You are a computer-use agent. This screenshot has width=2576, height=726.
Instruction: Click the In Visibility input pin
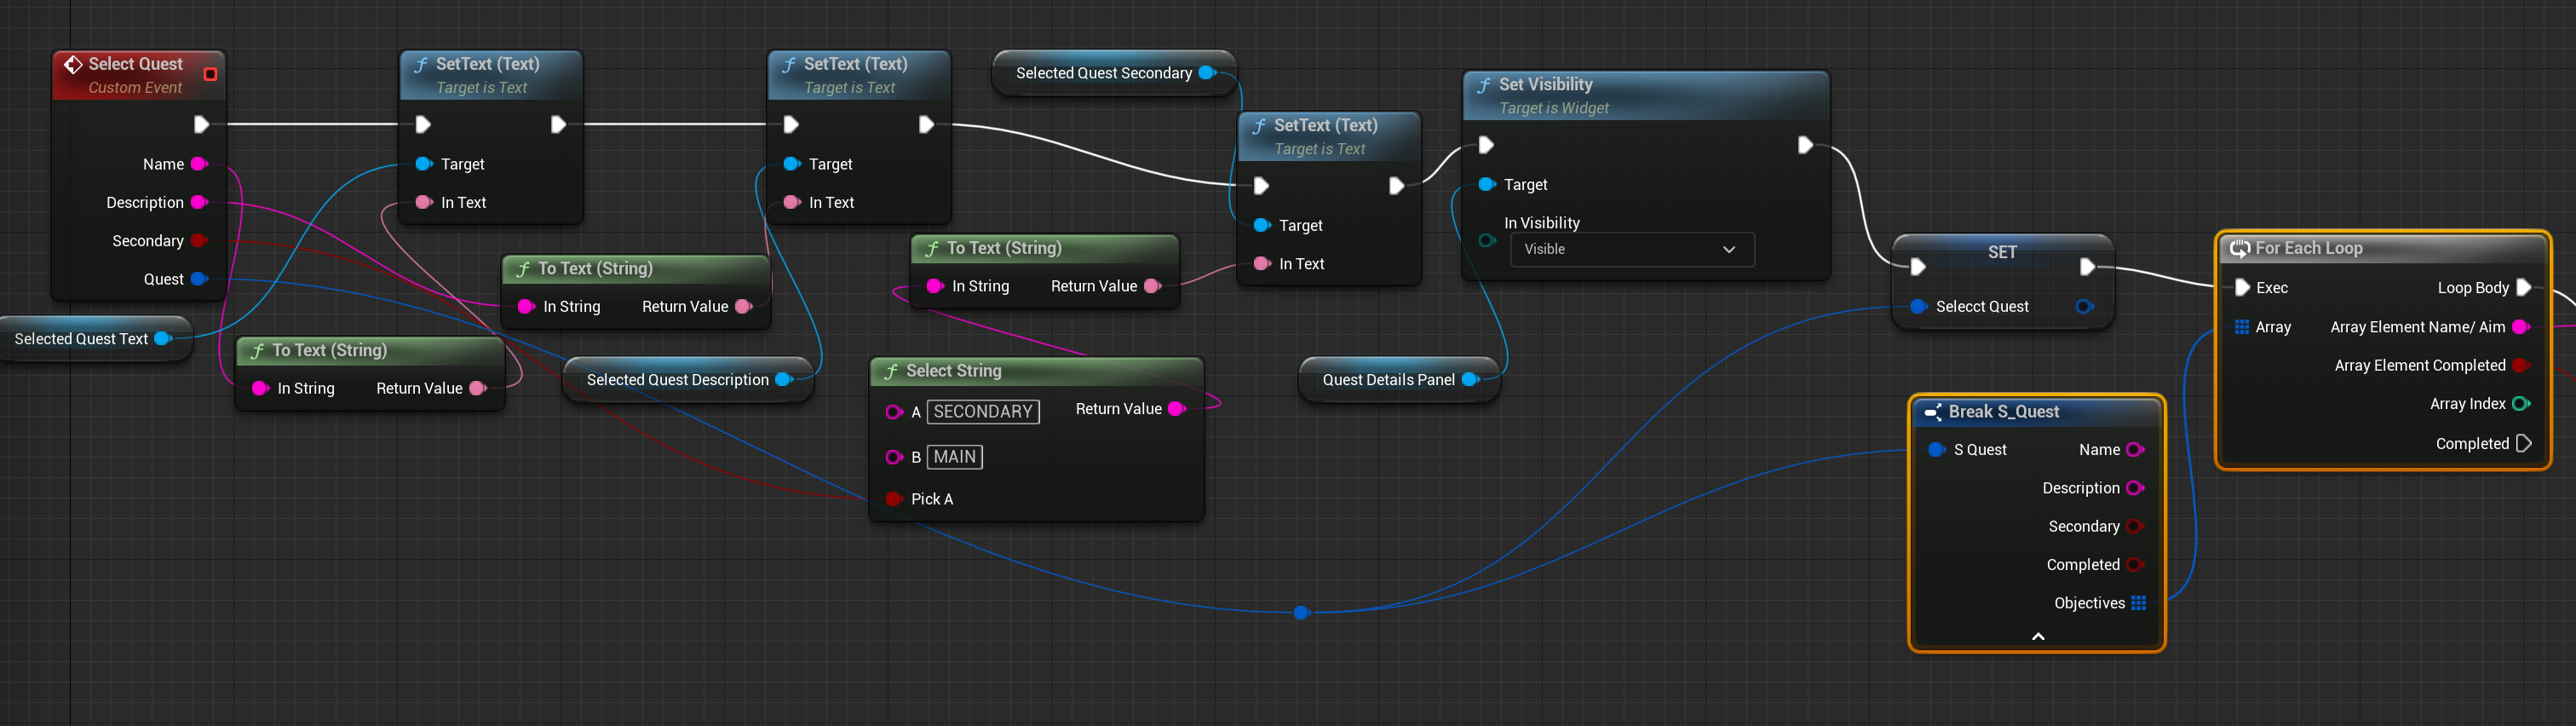coord(1486,240)
